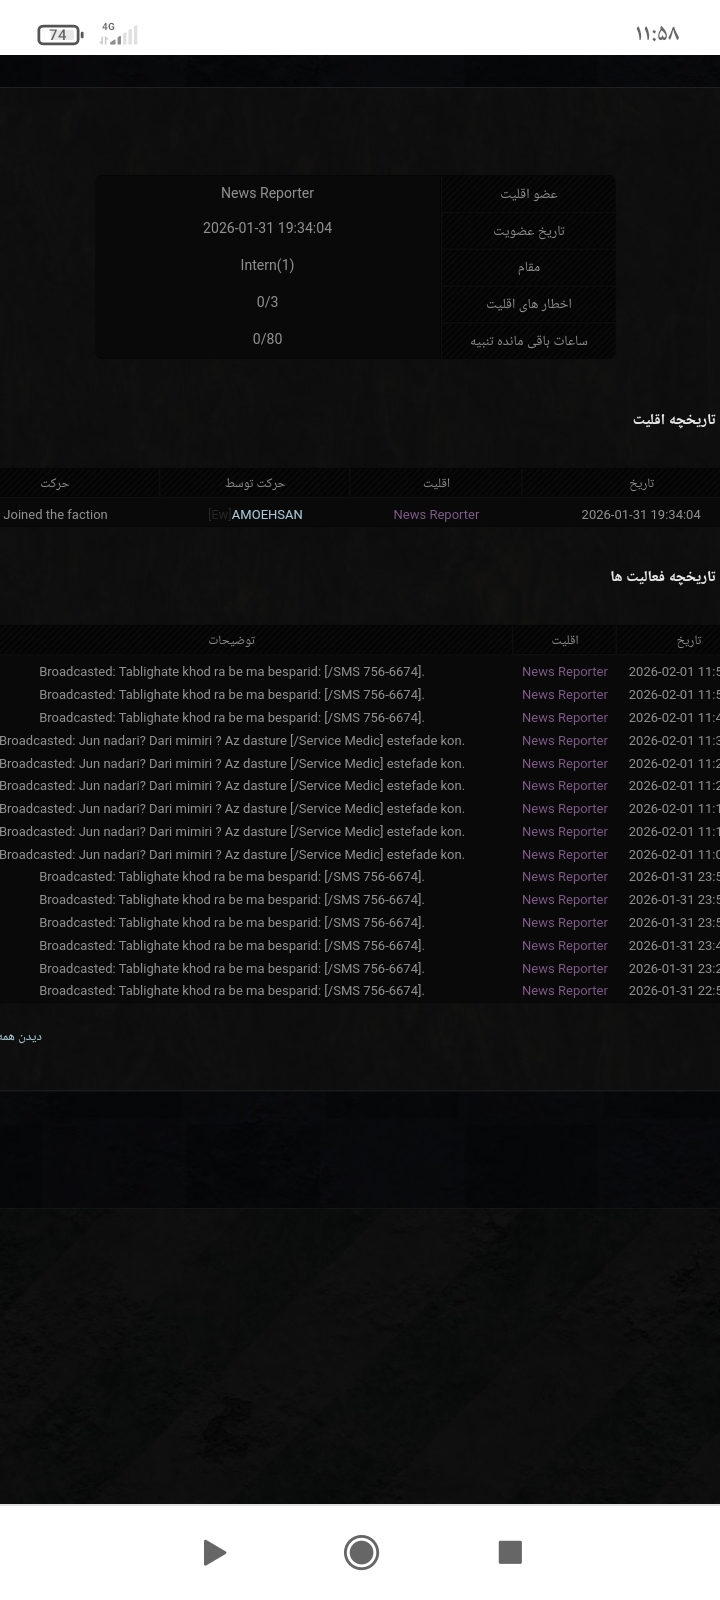Tap the square recent apps button
Viewport: 720px width, 1600px height.
point(510,1552)
